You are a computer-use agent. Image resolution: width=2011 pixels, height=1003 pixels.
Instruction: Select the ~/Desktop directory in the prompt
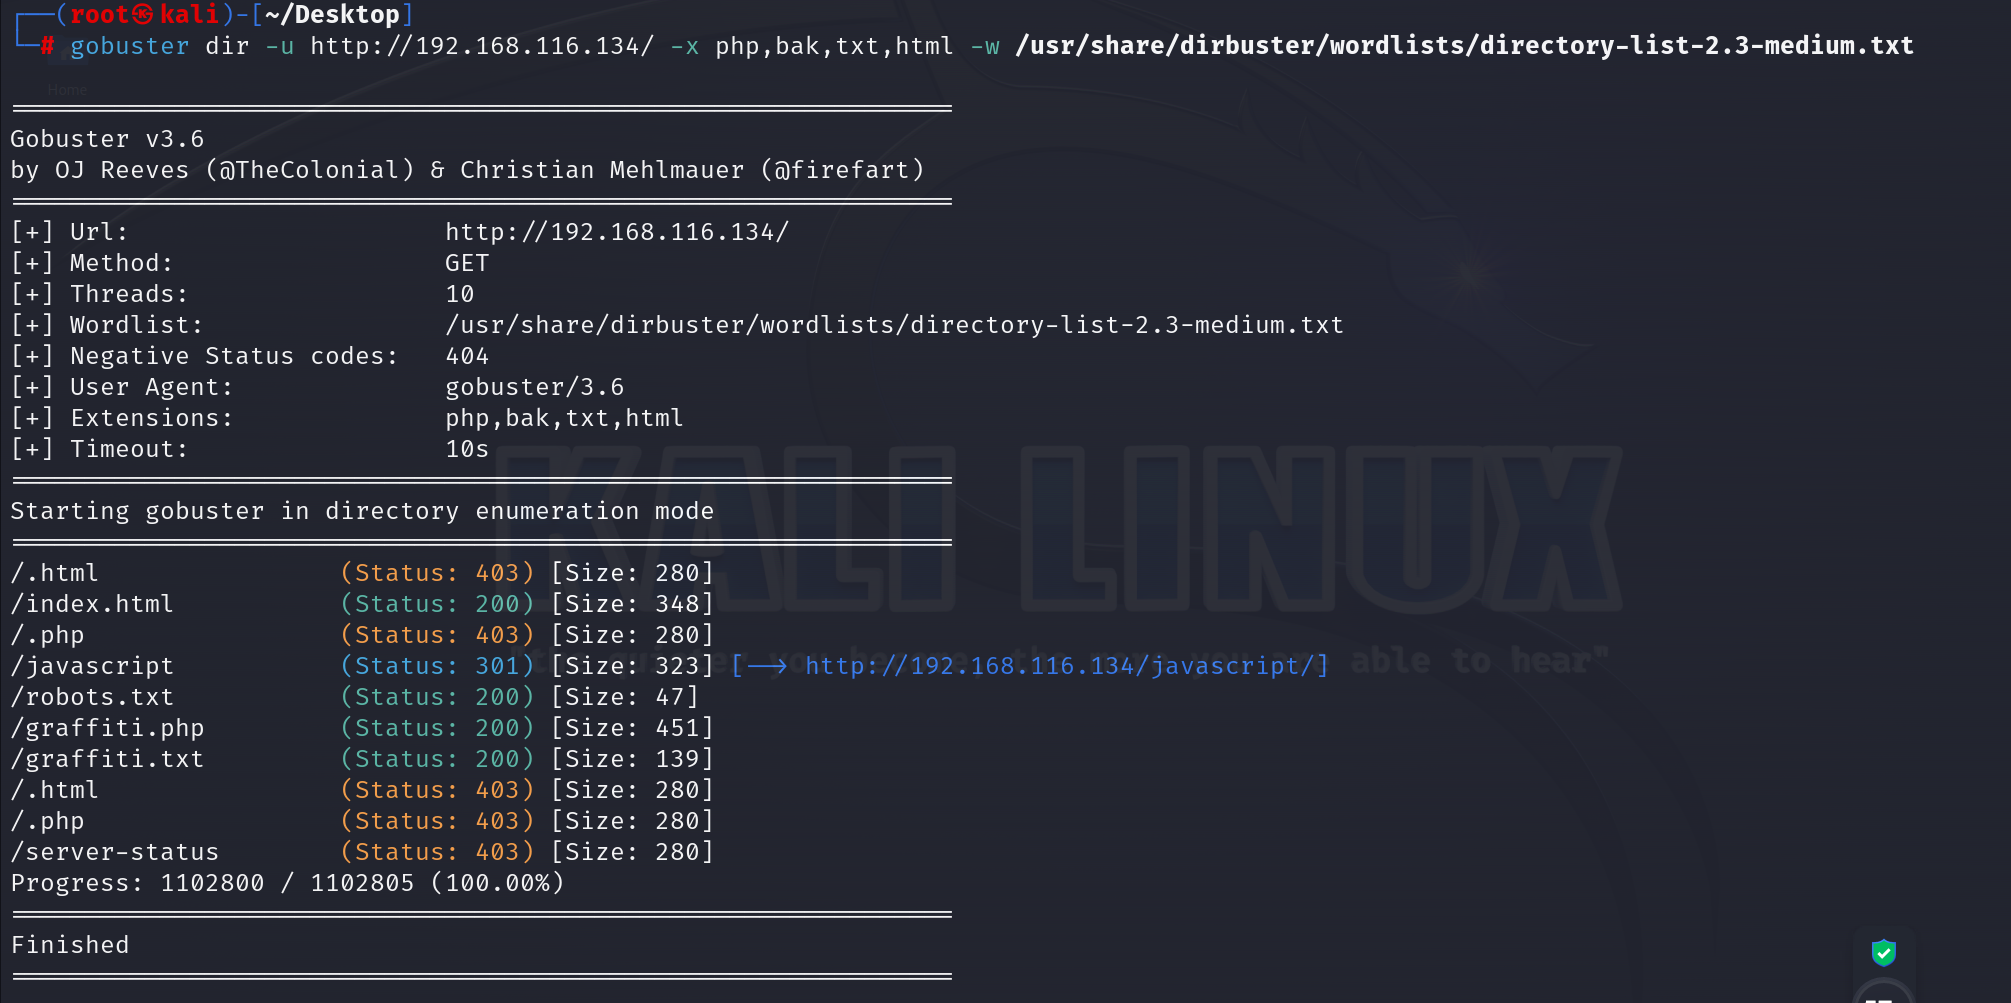point(332,15)
